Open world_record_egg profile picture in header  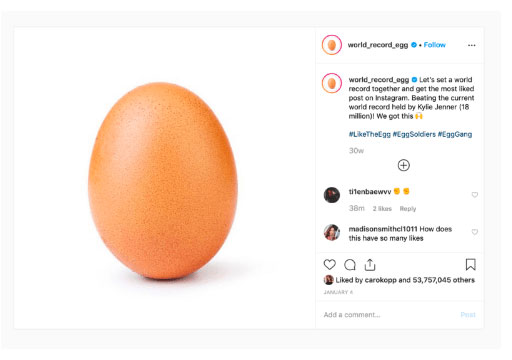(332, 45)
